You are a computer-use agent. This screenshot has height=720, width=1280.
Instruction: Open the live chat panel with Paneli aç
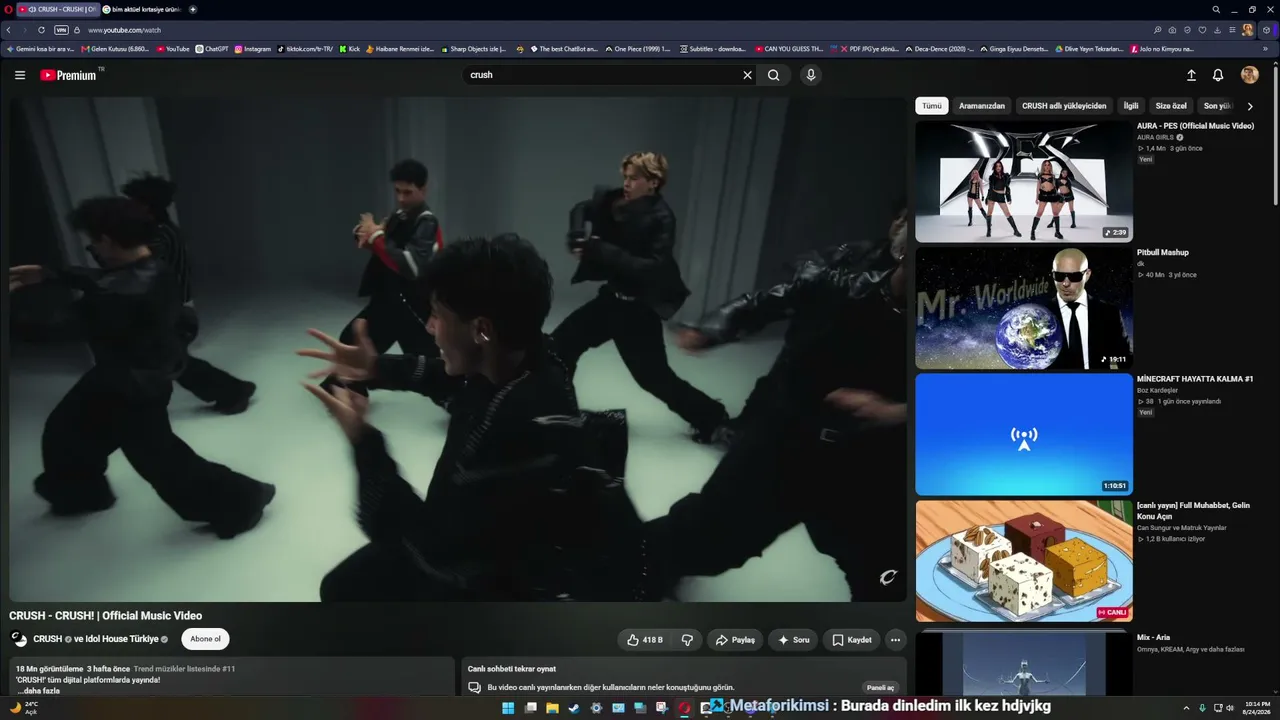pos(880,688)
